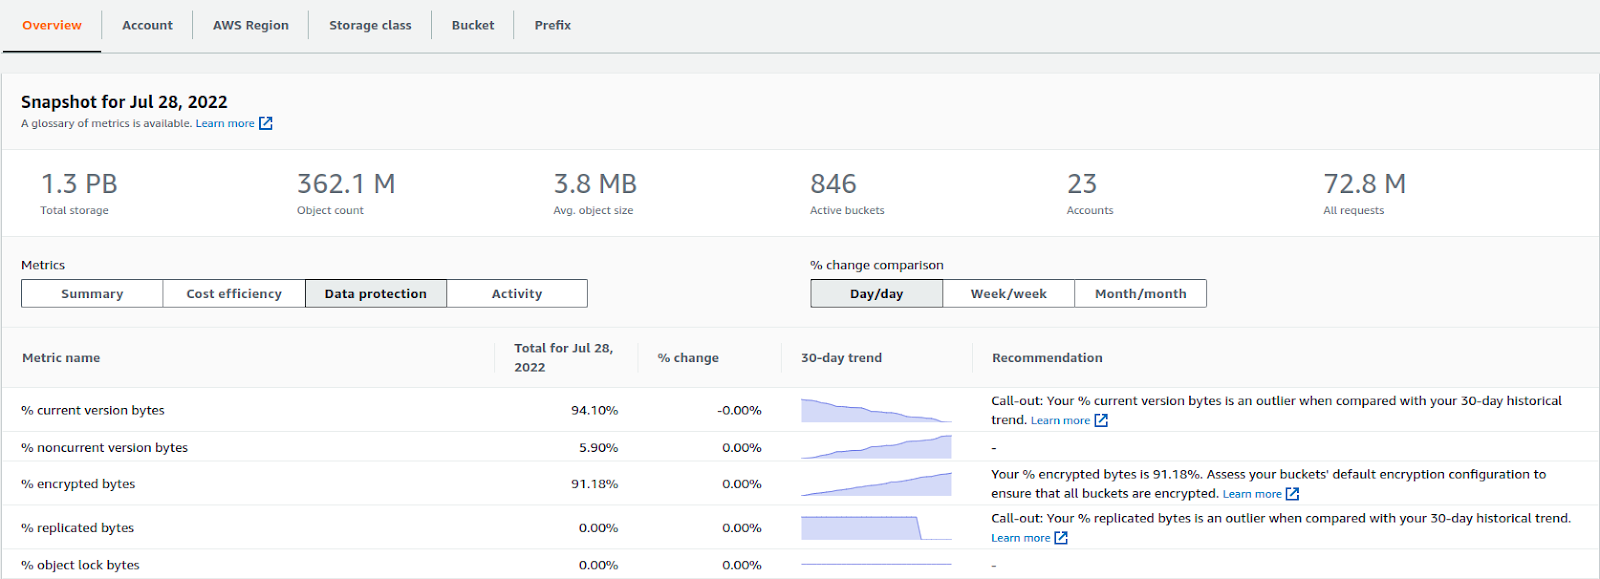Open Learn more link about encrypted bytes

1251,494
